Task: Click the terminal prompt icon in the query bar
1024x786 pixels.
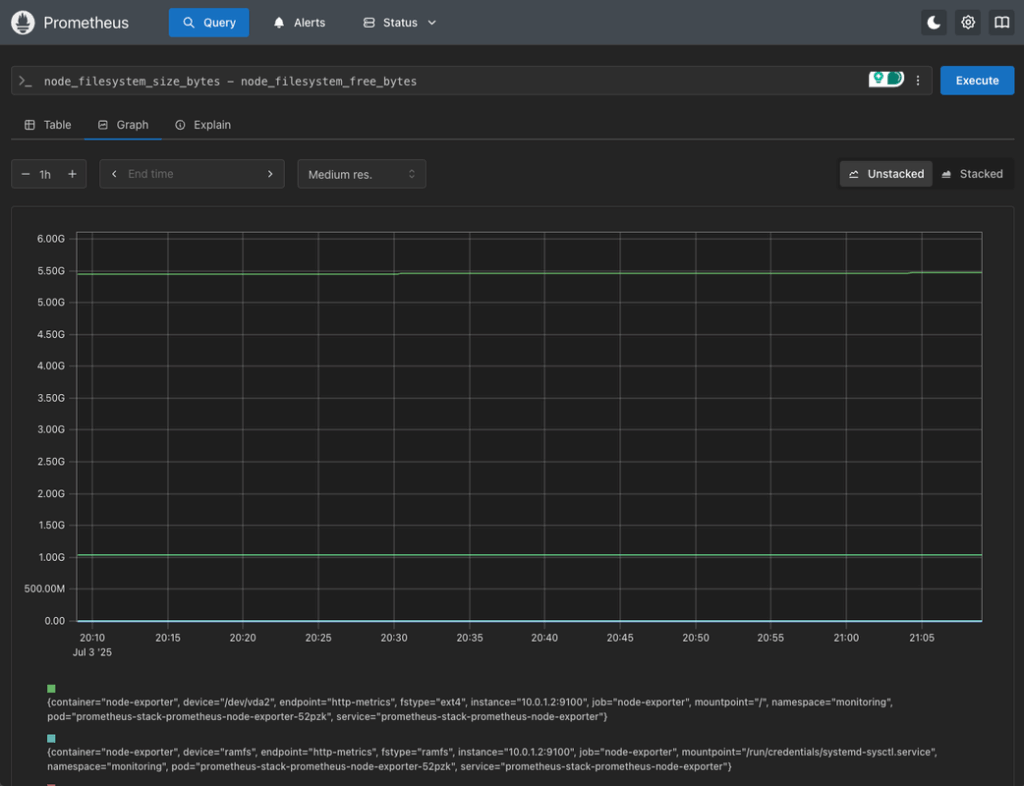Action: click(26, 80)
